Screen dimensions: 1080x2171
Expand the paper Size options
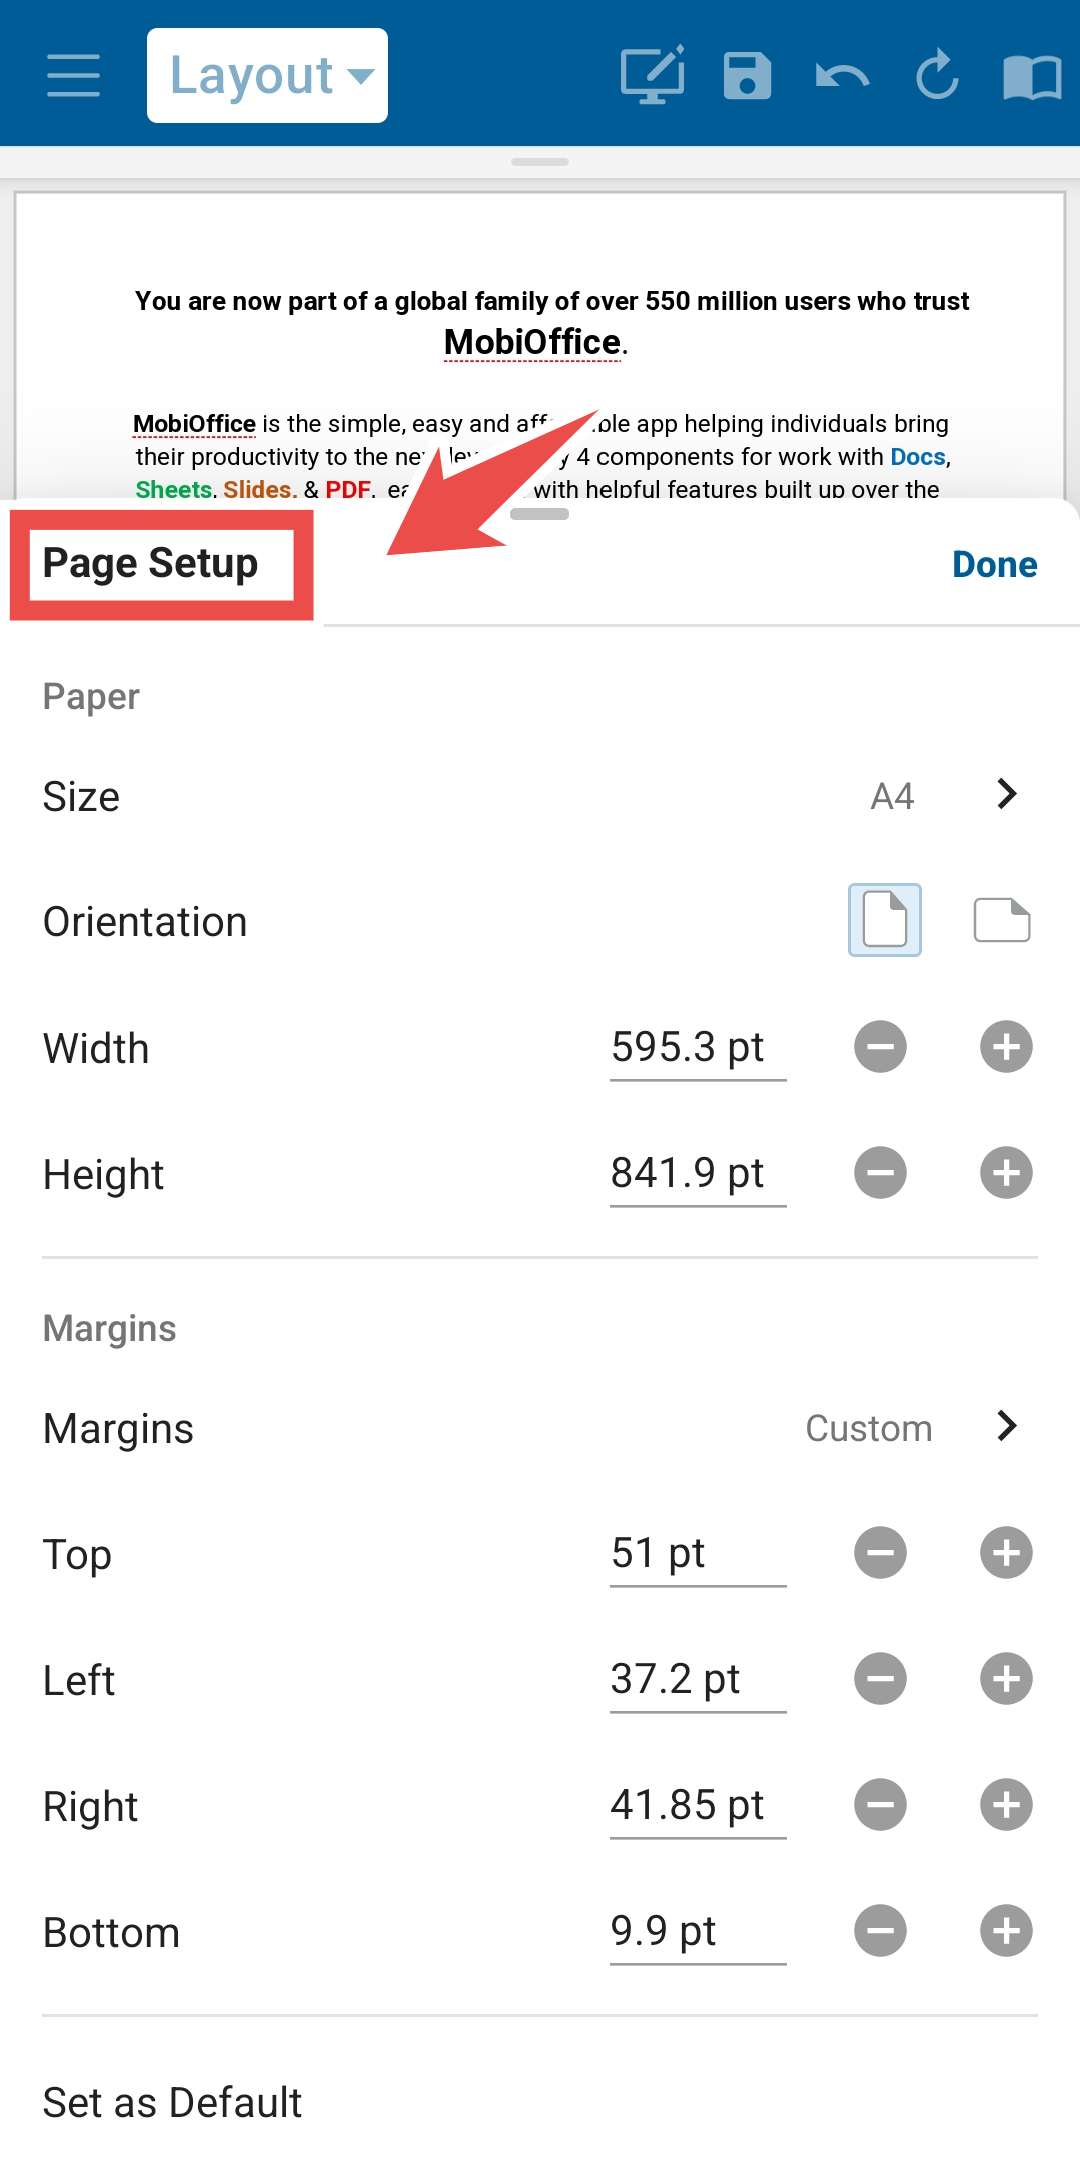(540, 796)
